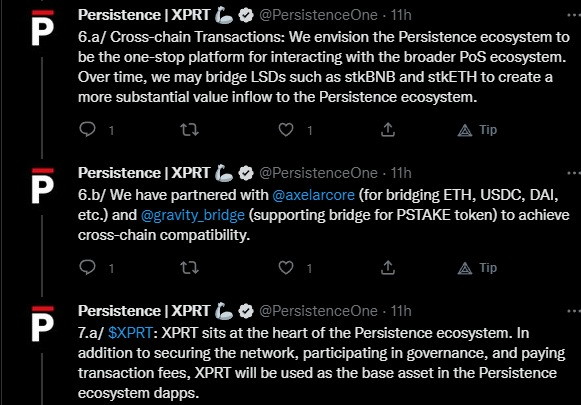Open Persistence avatar on the 6.b tweet
Screen dimensions: 581x405
pyautogui.click(x=43, y=186)
